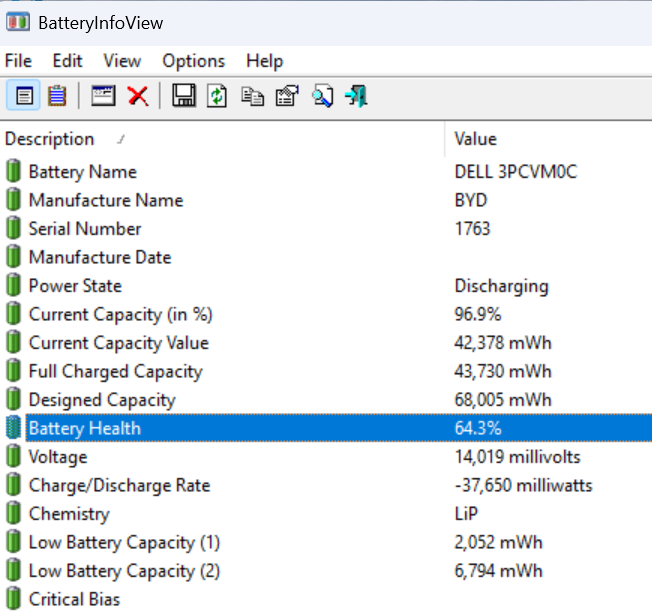Click the battery icon beside Full Charged Capacity
This screenshot has height=613, width=652.
(13, 370)
